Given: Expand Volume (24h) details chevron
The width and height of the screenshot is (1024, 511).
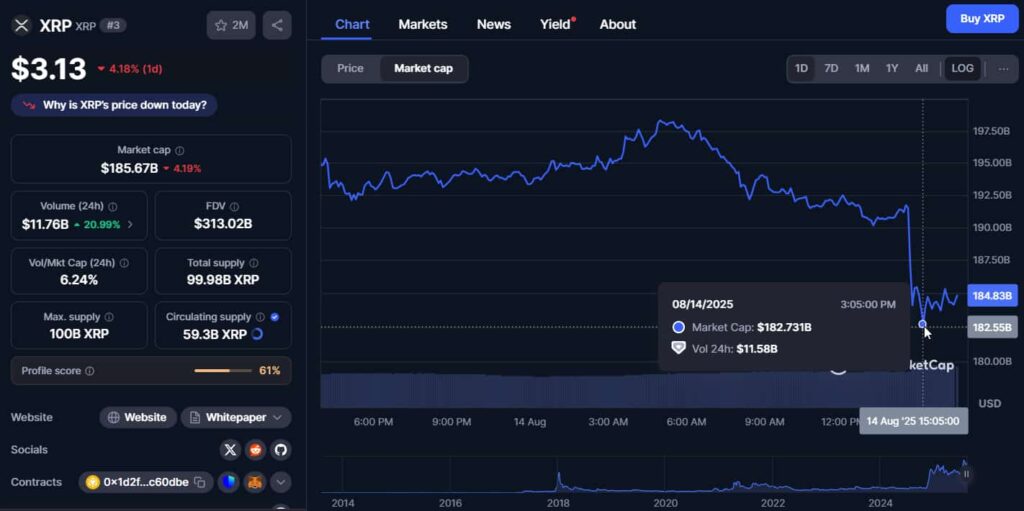Looking at the screenshot, I should coord(130,224).
